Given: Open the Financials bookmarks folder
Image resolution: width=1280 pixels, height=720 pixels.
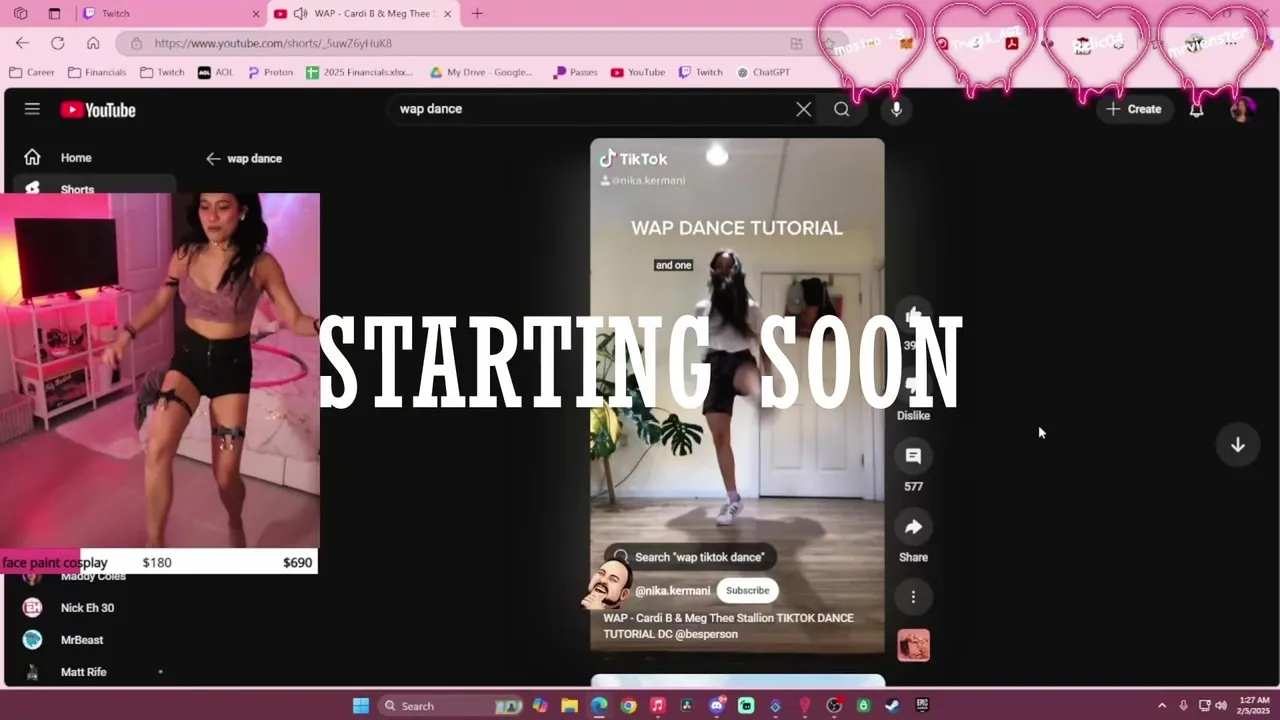Looking at the screenshot, I should [x=97, y=72].
